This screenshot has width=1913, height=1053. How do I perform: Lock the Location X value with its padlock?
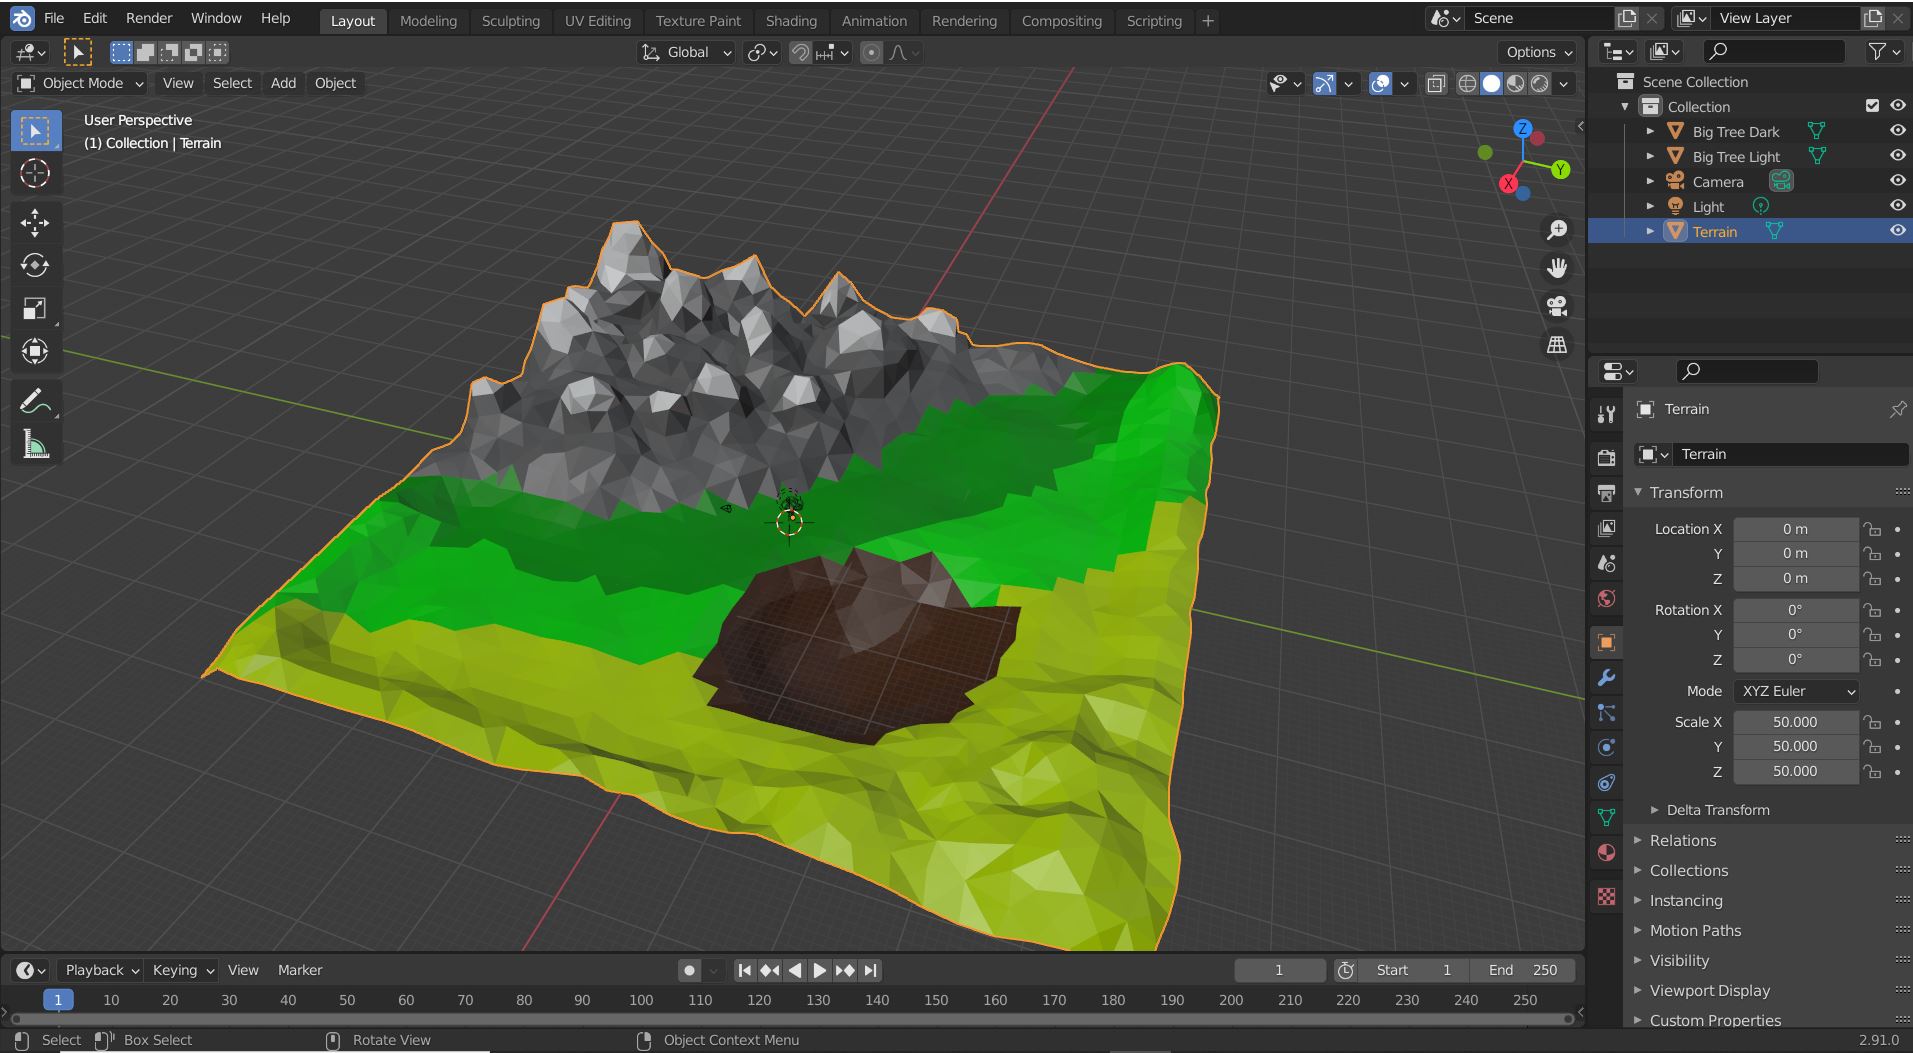pos(1871,528)
